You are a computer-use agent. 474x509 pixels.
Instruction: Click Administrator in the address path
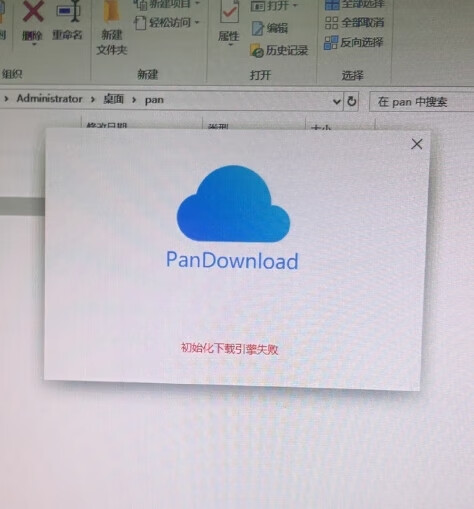pyautogui.click(x=49, y=99)
